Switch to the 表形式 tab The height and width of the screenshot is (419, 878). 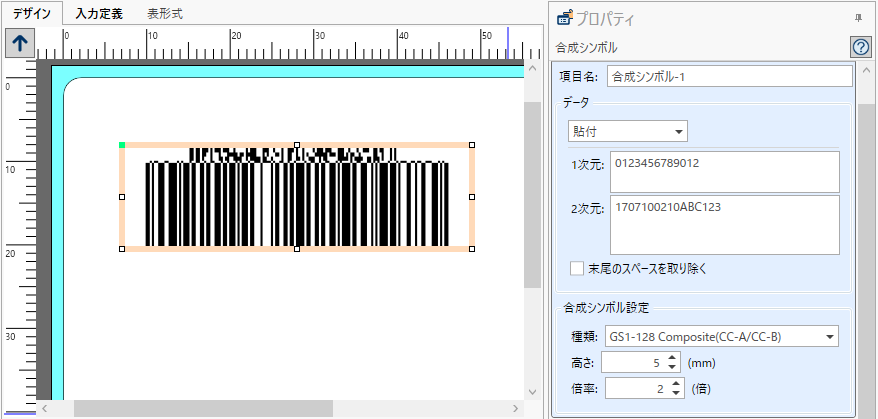coord(165,13)
